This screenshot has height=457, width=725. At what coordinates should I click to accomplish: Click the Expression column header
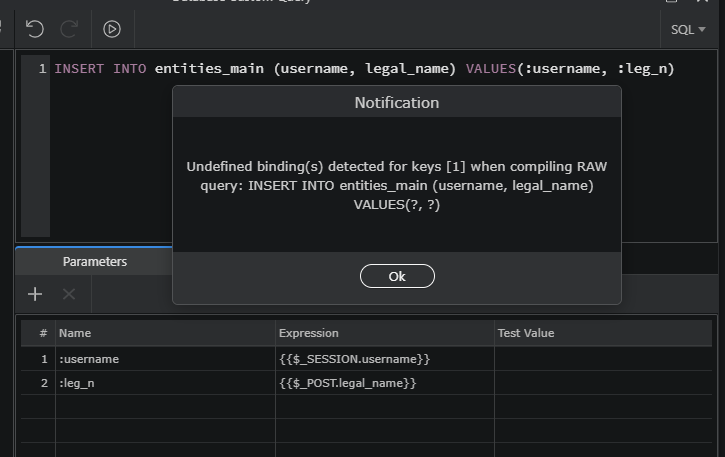pyautogui.click(x=385, y=333)
